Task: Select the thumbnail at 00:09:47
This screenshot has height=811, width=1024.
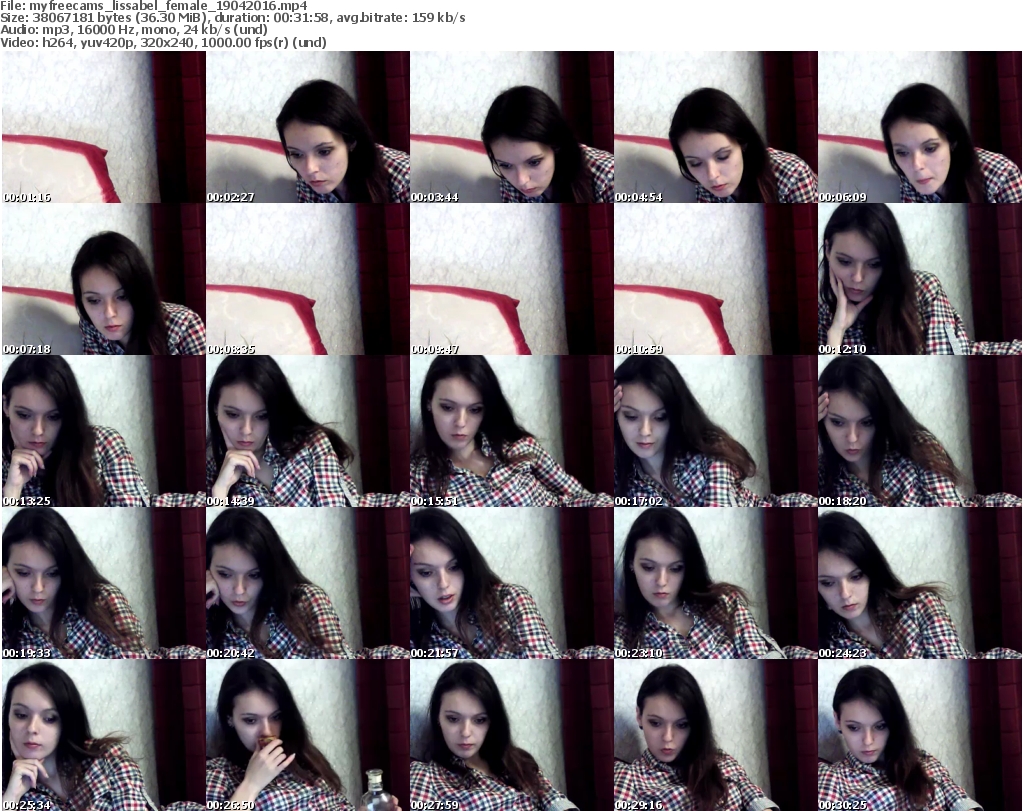Action: (x=511, y=279)
